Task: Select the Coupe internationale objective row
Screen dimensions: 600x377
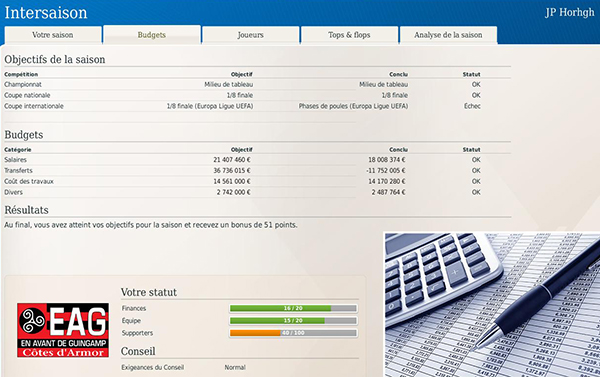Action: coord(257,106)
